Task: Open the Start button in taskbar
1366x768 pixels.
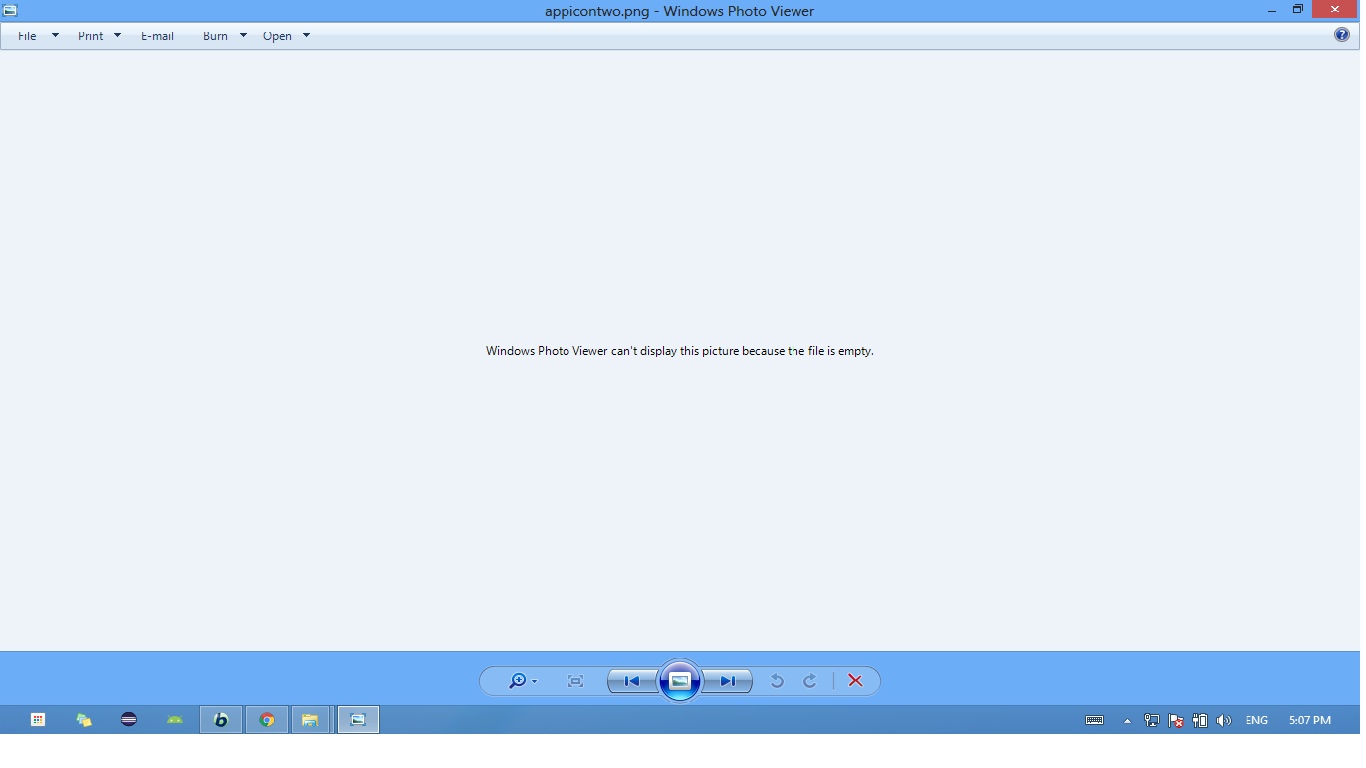Action: pyautogui.click(x=38, y=719)
